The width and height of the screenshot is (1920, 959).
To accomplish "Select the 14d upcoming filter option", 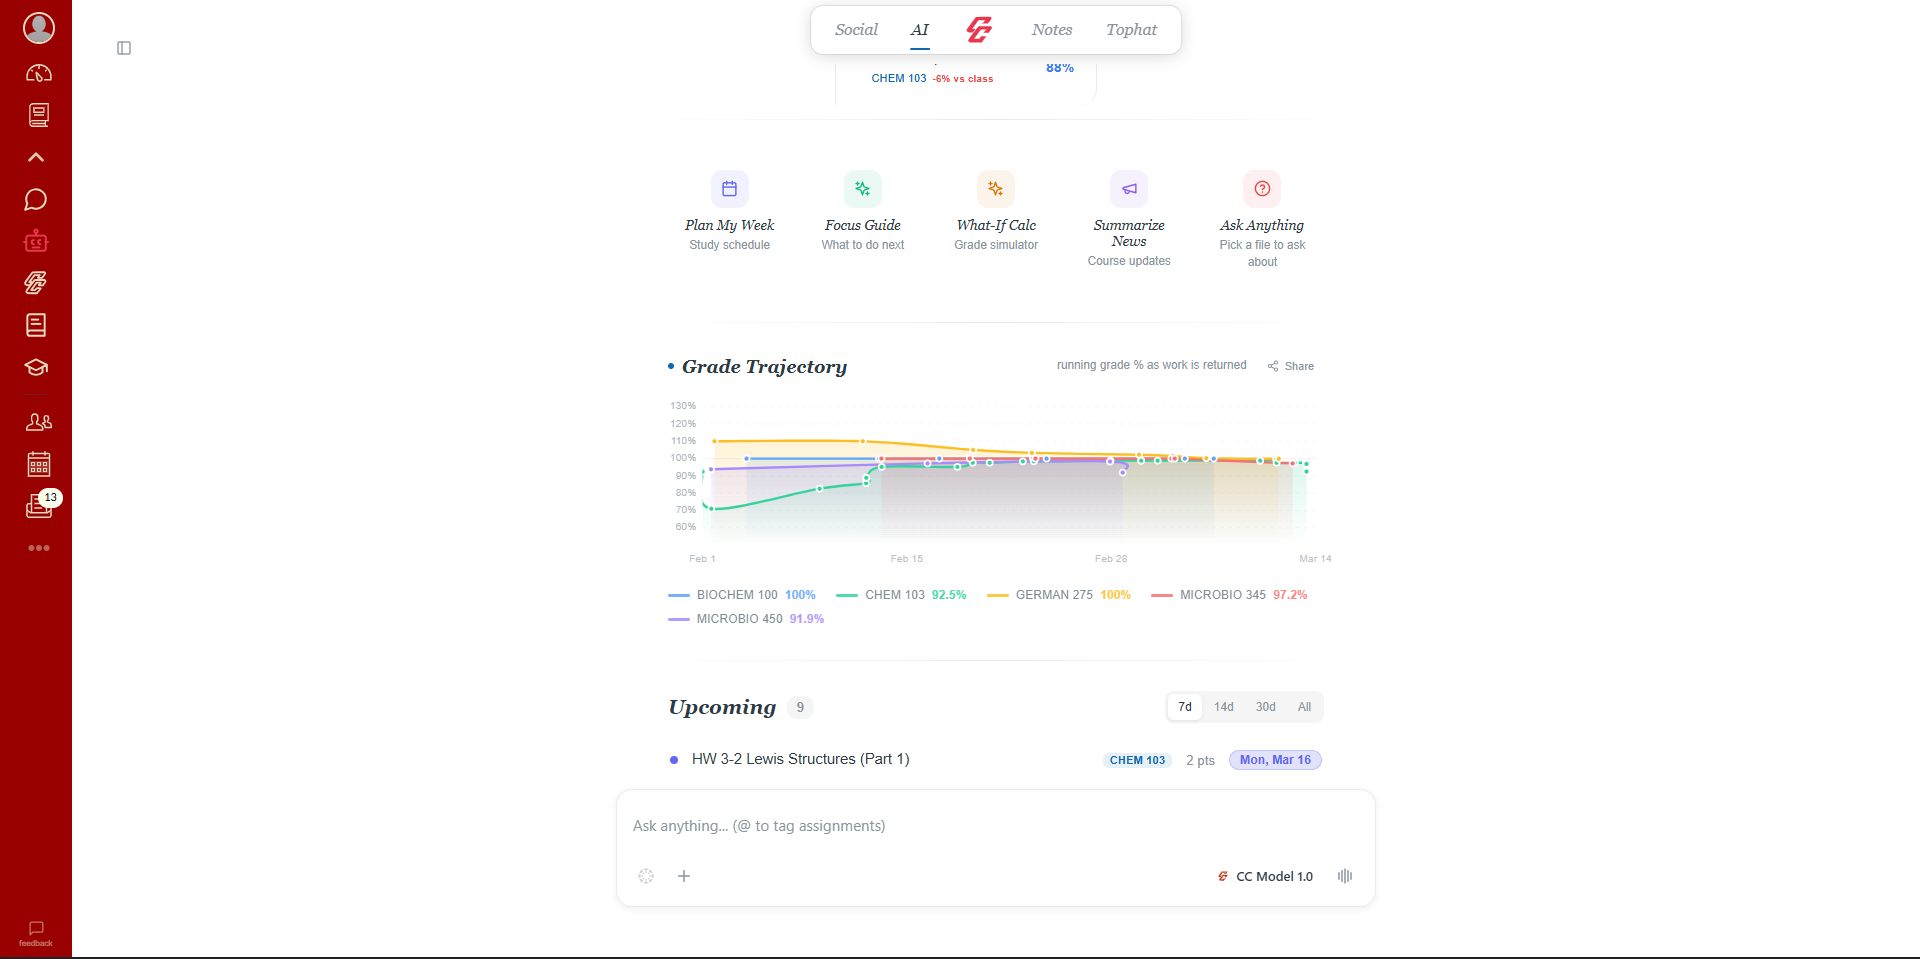I will click(x=1223, y=707).
